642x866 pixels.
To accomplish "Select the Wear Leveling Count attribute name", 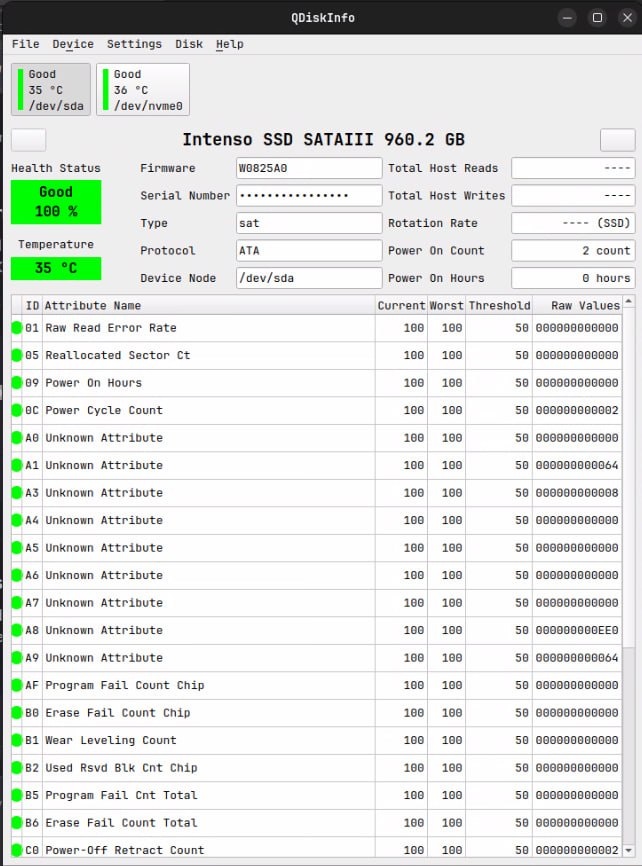I will pyautogui.click(x=111, y=740).
